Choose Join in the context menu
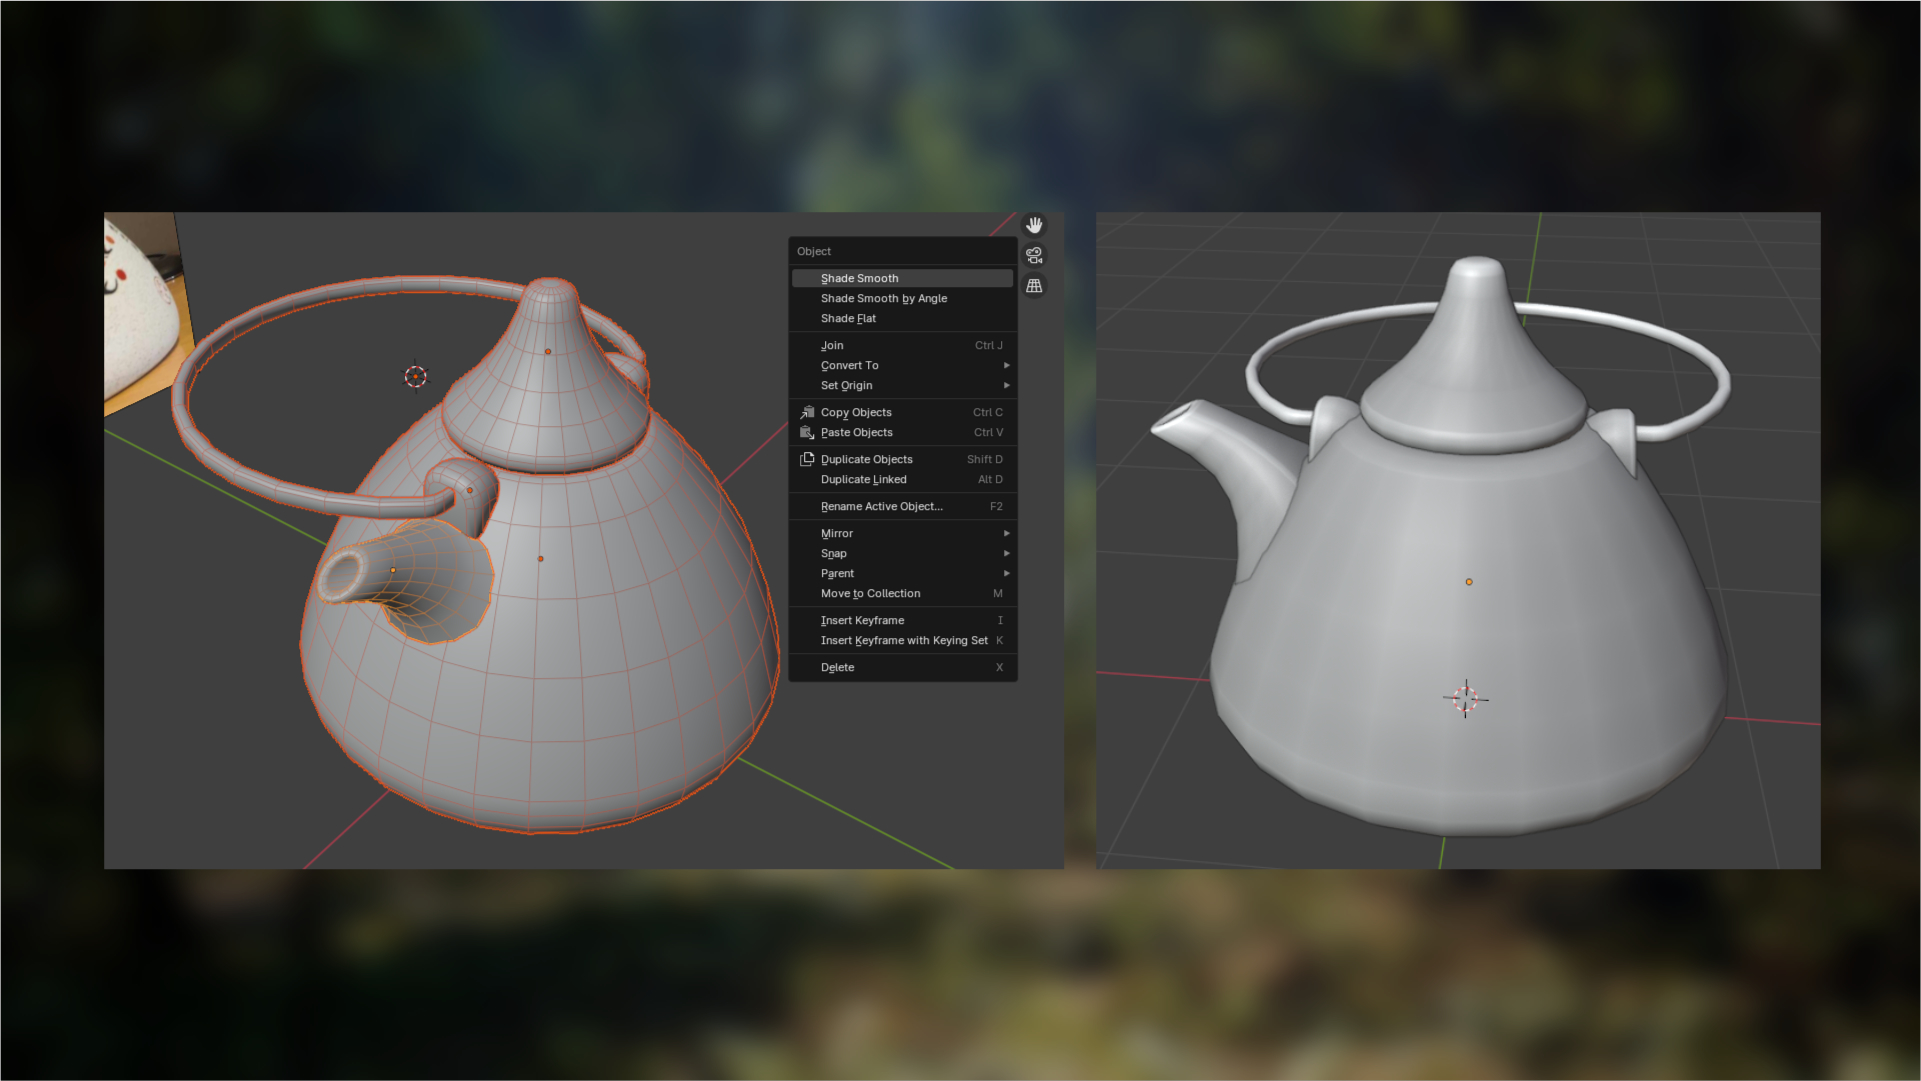This screenshot has height=1081, width=1921. click(902, 345)
